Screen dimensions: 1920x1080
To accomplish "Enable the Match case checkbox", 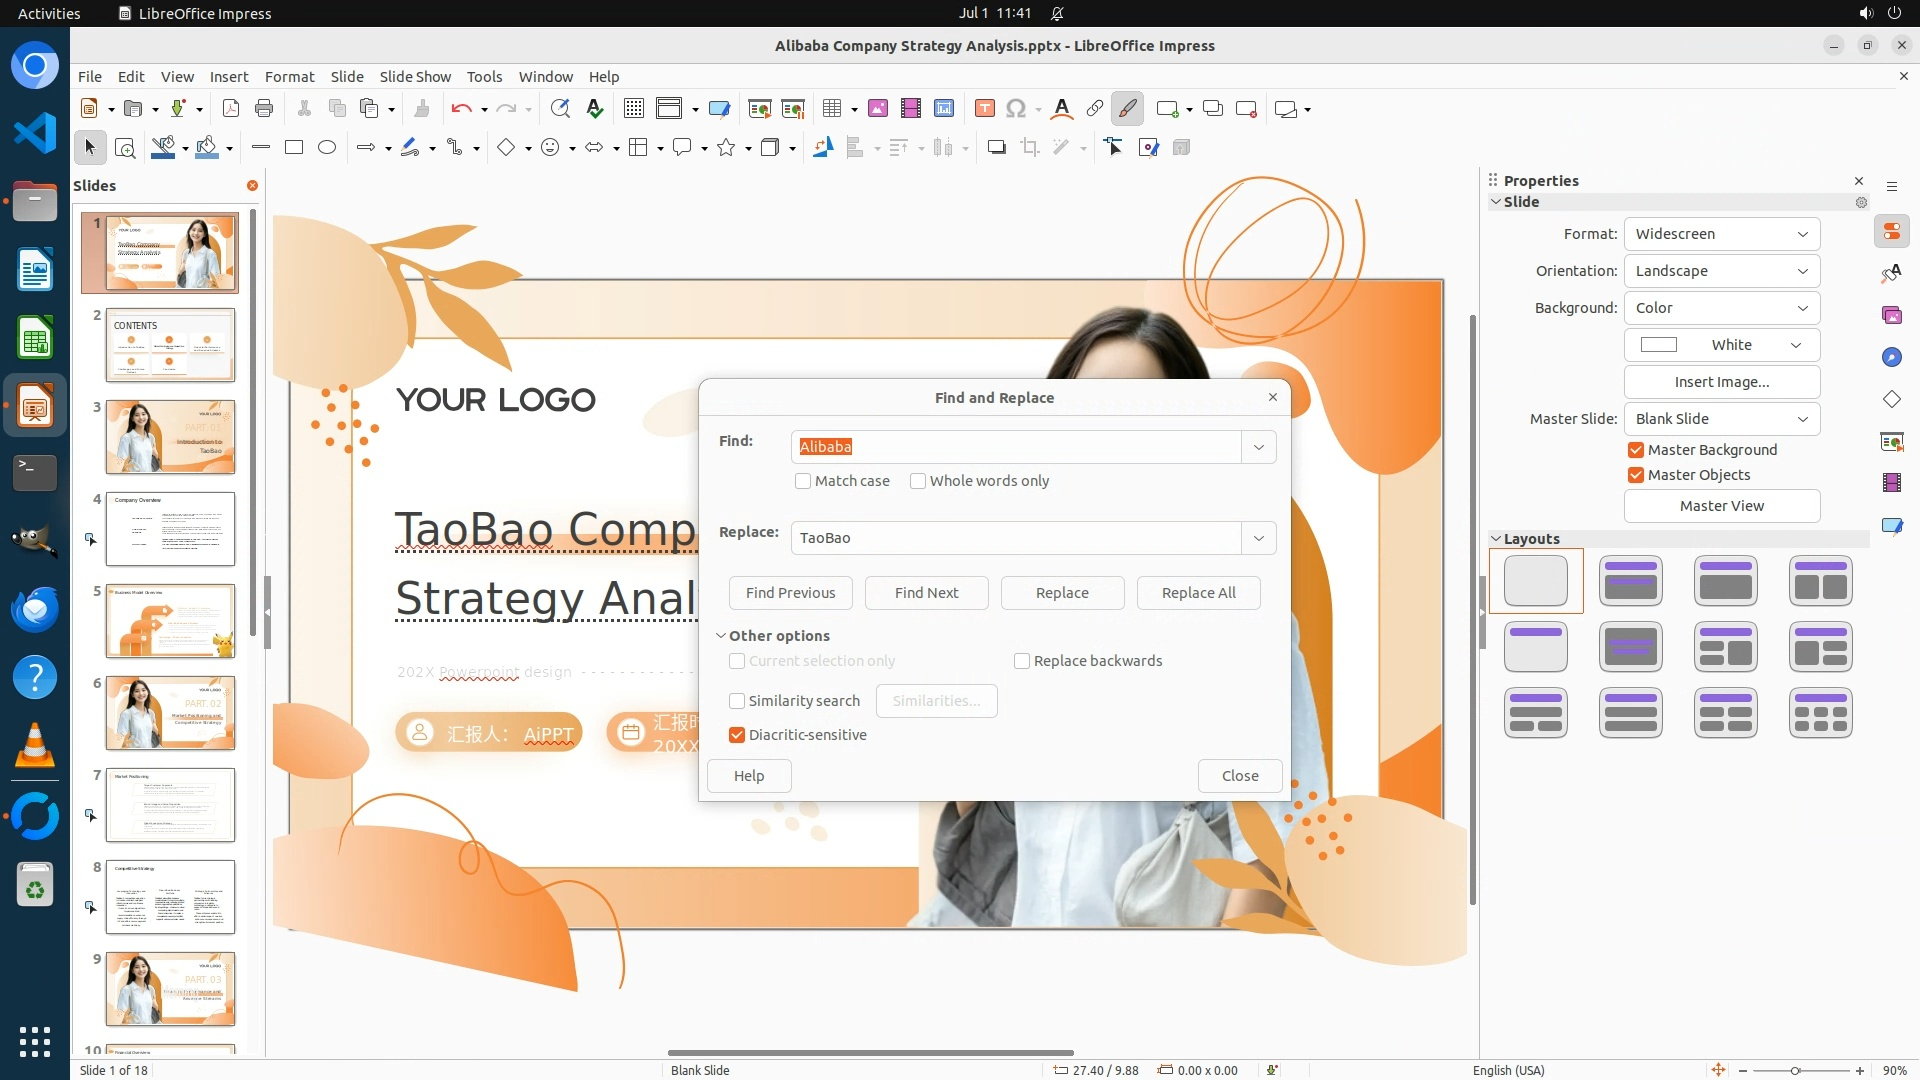I will pos(803,481).
